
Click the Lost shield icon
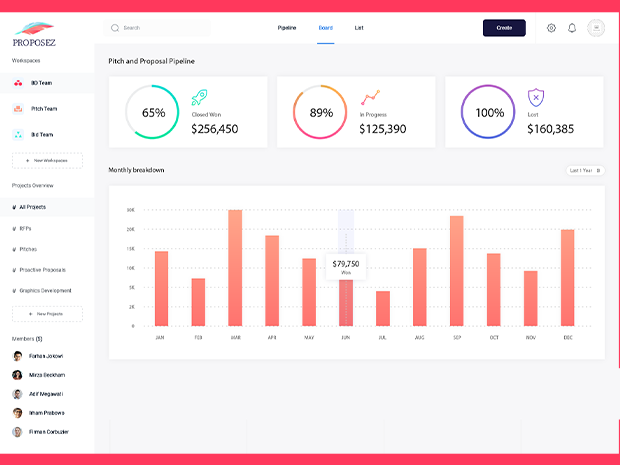click(536, 97)
